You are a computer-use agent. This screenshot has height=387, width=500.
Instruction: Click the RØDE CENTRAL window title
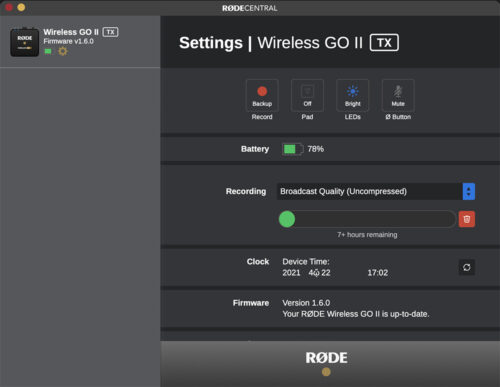250,8
